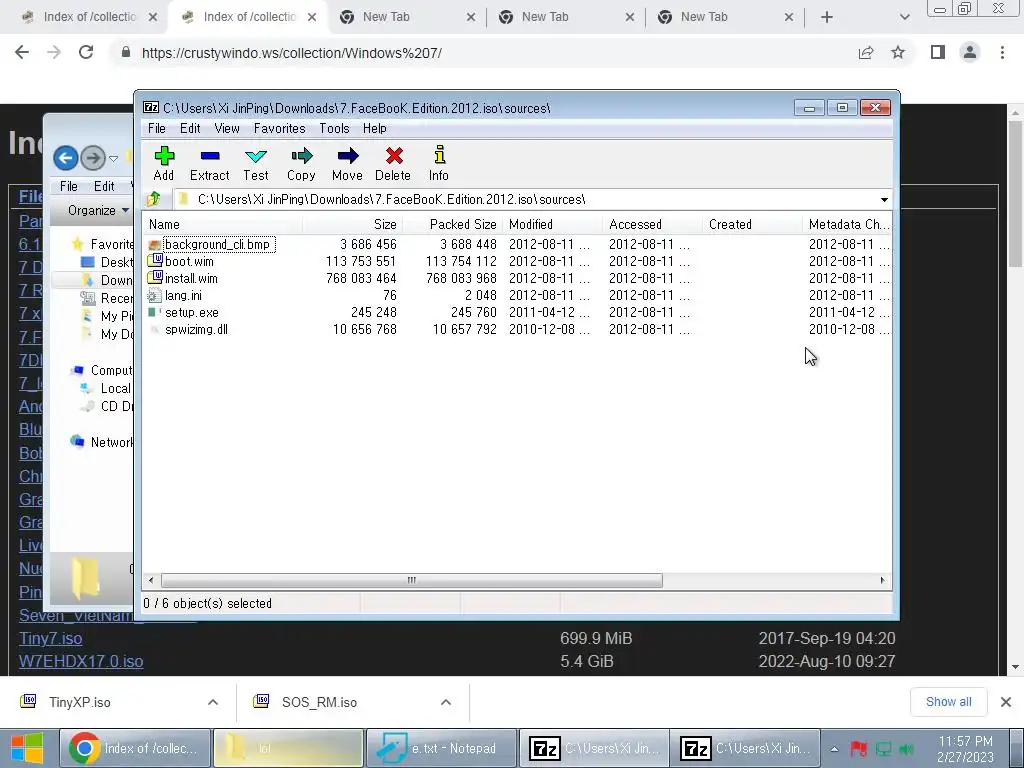Click Chrome back button
This screenshot has height=768, width=1024.
click(x=22, y=52)
